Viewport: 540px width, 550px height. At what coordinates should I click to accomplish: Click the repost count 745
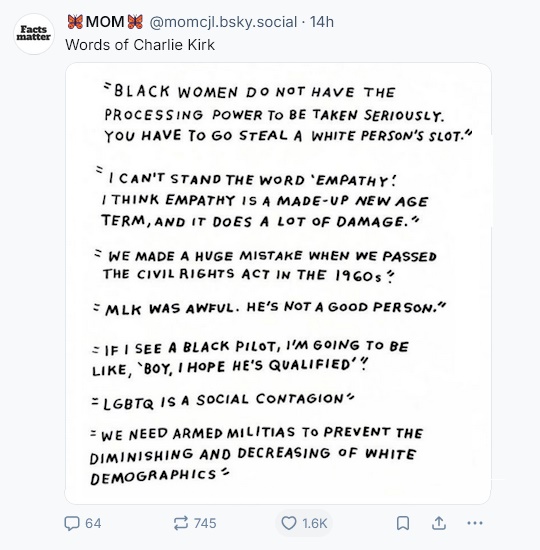[x=205, y=523]
